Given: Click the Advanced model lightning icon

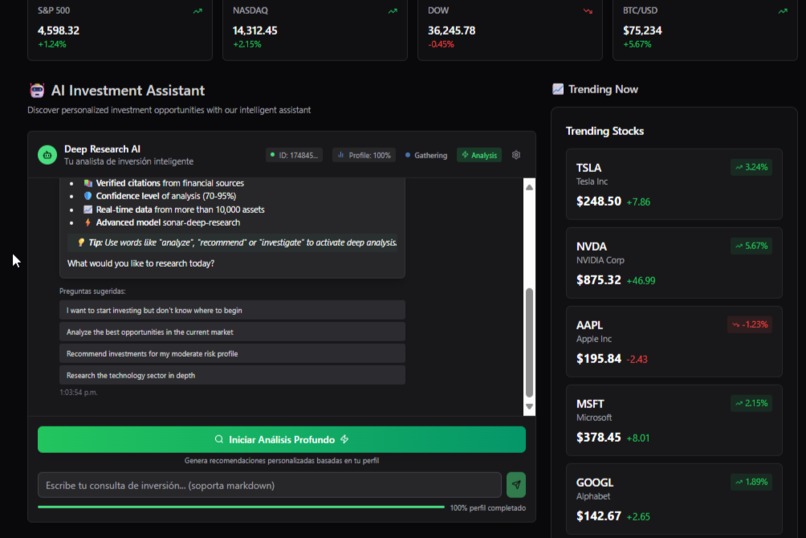Looking at the screenshot, I should click(88, 222).
